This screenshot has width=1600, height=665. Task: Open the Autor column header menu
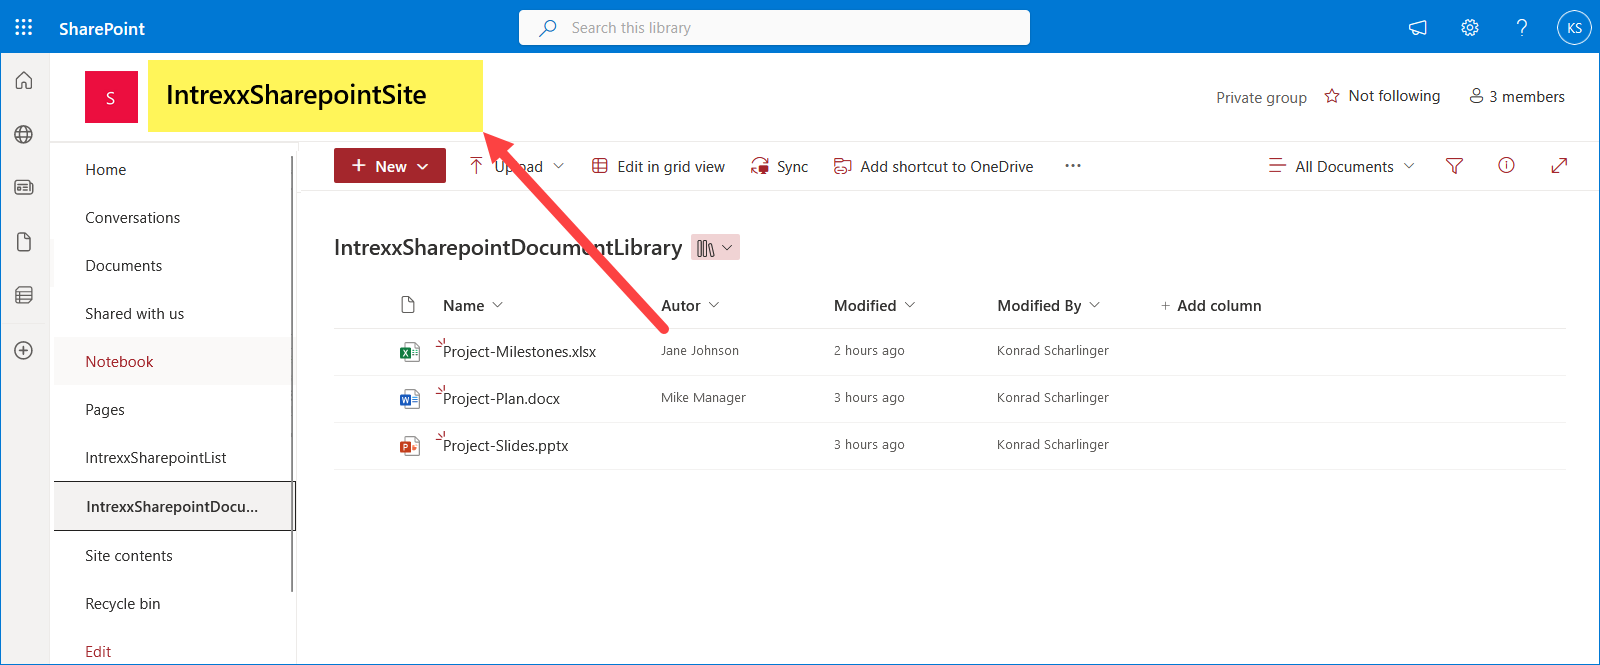(691, 306)
